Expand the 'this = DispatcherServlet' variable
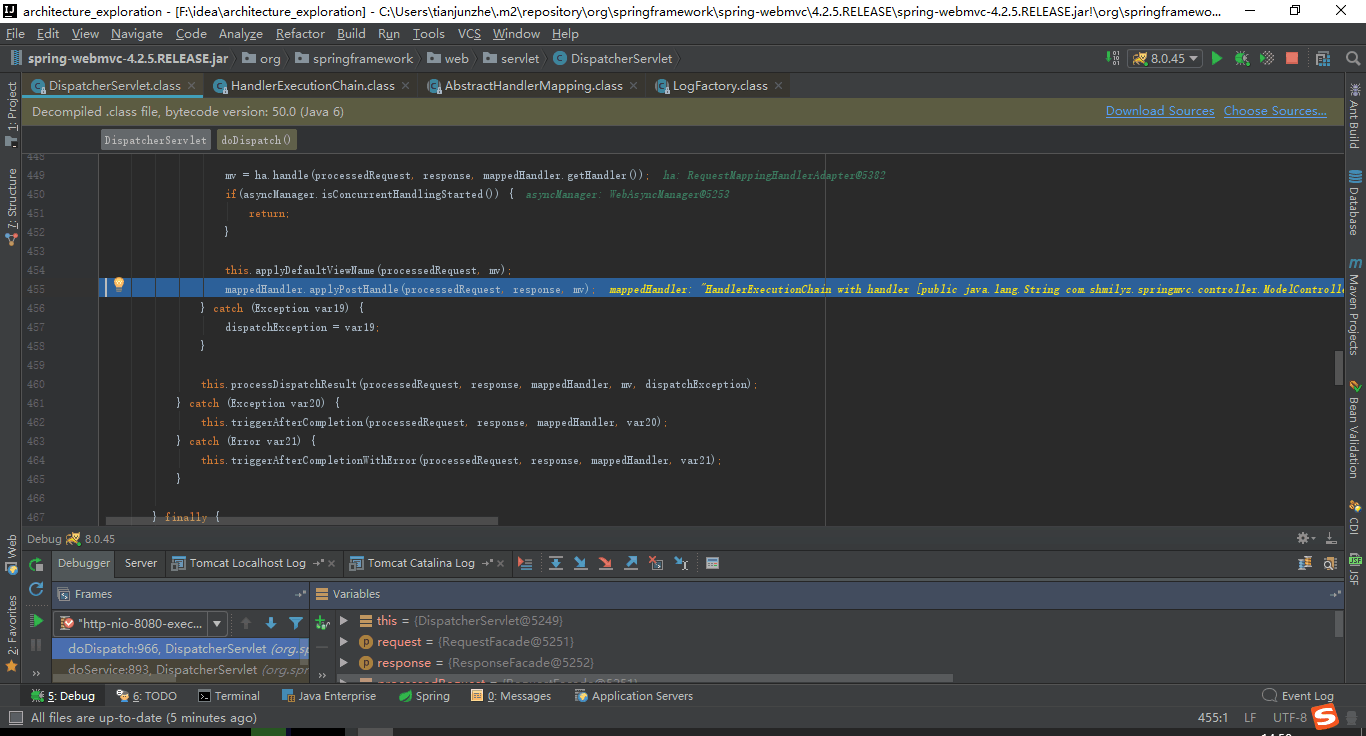1366x736 pixels. [x=344, y=620]
